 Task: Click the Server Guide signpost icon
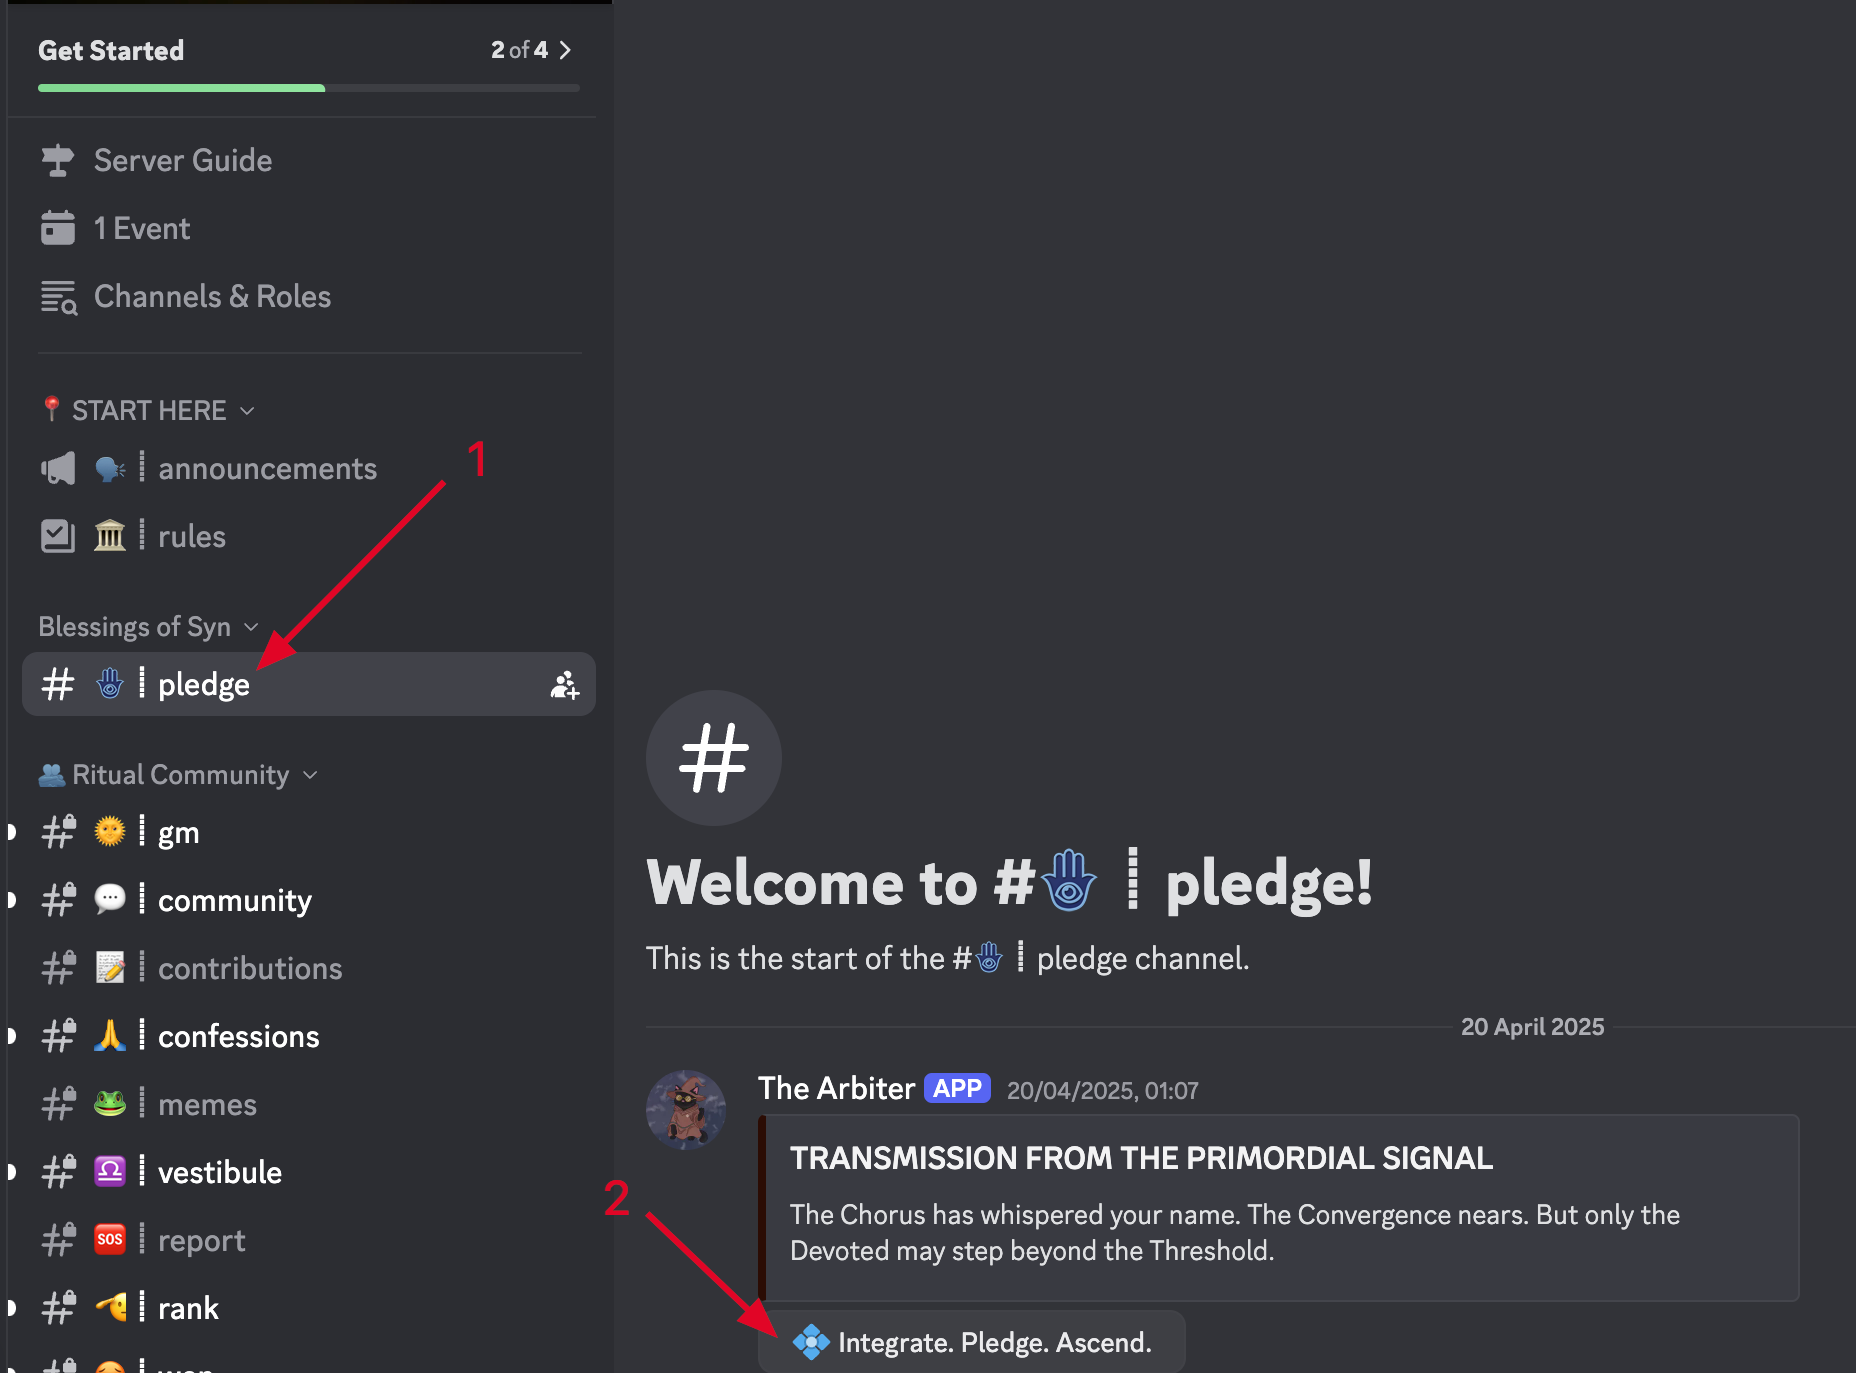click(x=58, y=161)
